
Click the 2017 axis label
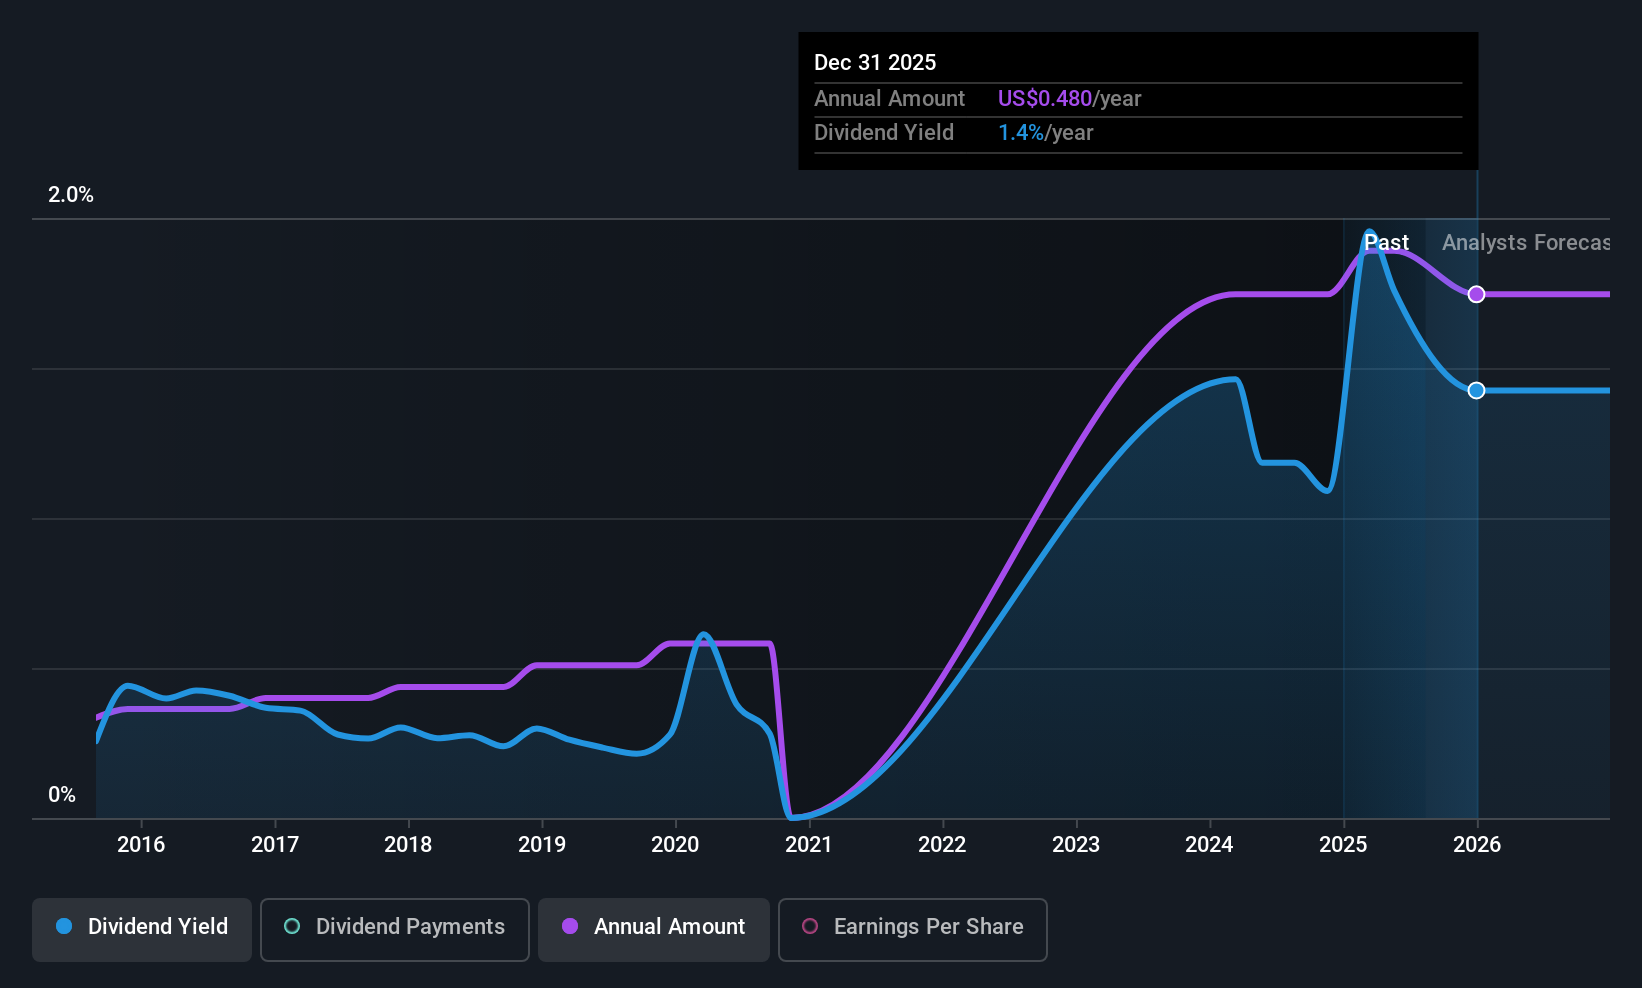[x=275, y=844]
